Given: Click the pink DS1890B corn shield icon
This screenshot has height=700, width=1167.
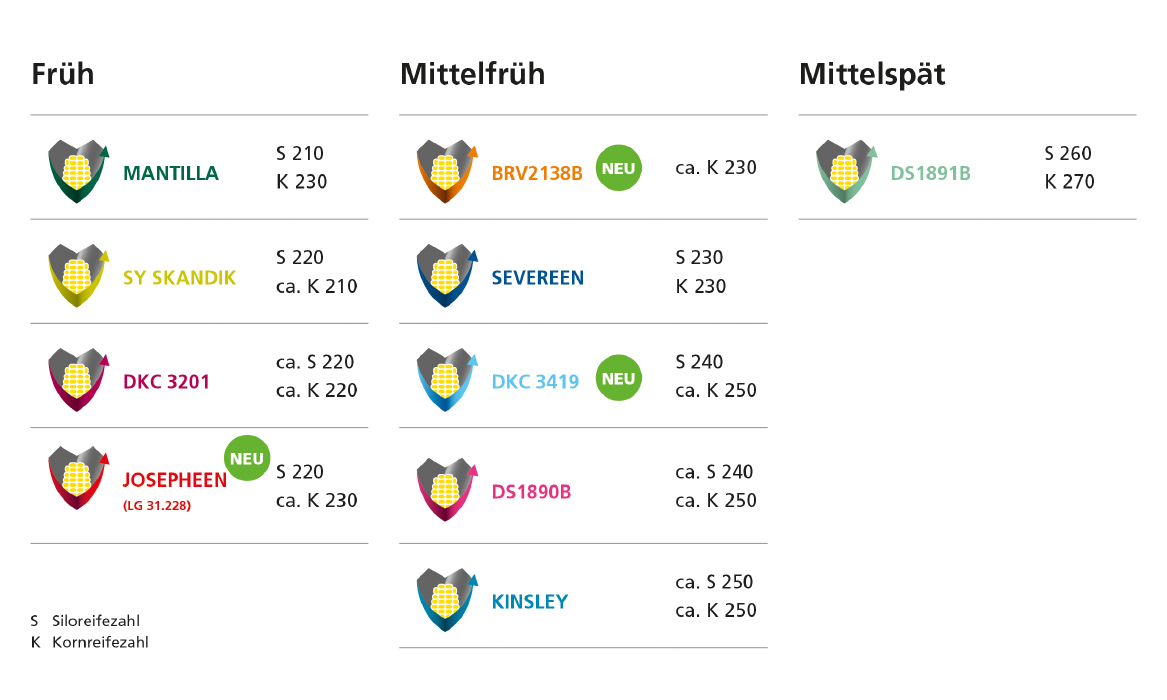Looking at the screenshot, I should click(x=447, y=489).
